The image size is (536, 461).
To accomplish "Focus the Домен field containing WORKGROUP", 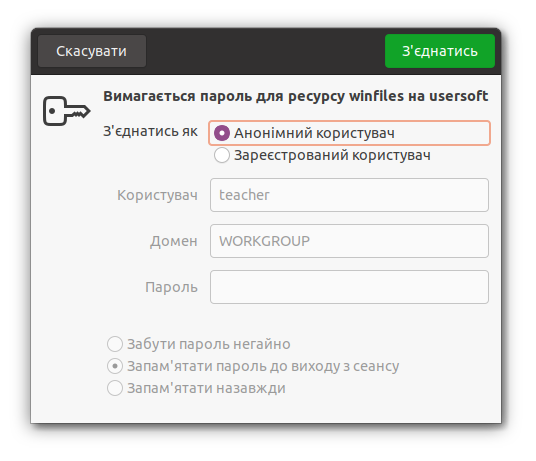I will pos(349,241).
